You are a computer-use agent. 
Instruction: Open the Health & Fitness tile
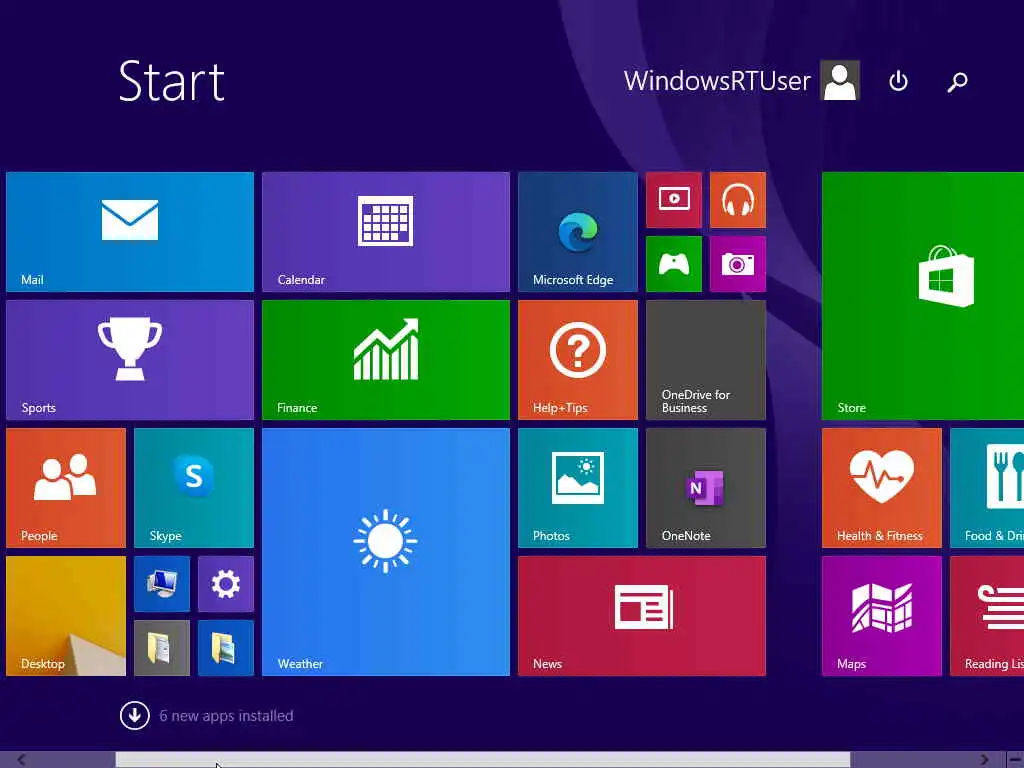[x=882, y=488]
